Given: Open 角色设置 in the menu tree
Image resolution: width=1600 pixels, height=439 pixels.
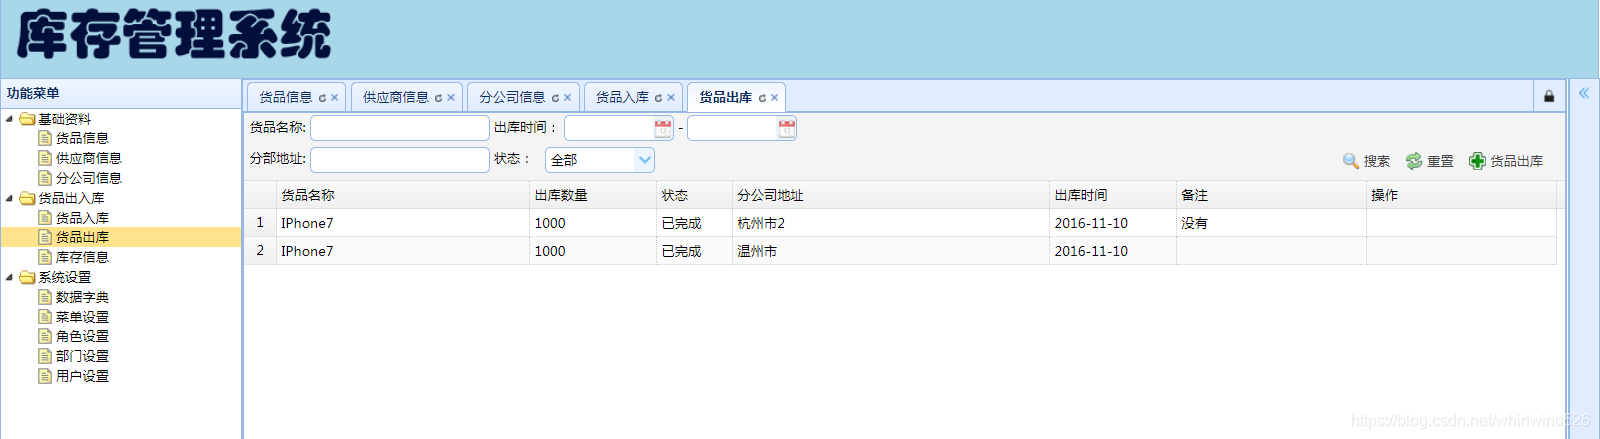Looking at the screenshot, I should tap(82, 336).
